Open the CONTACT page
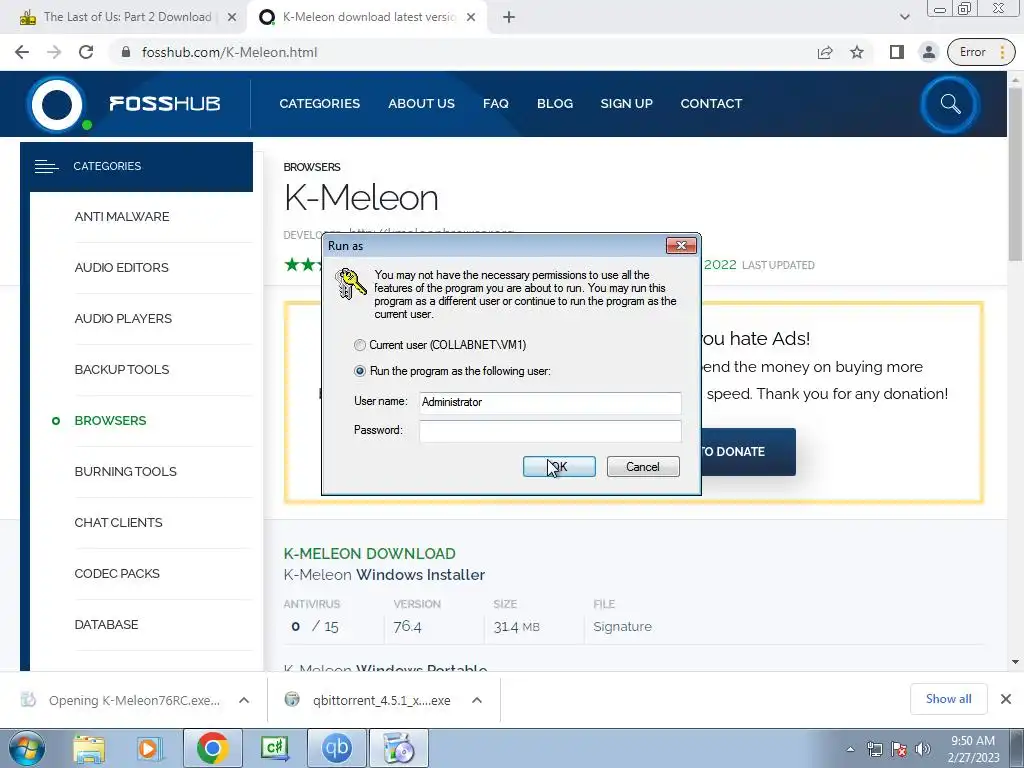The image size is (1024, 768). pos(711,103)
